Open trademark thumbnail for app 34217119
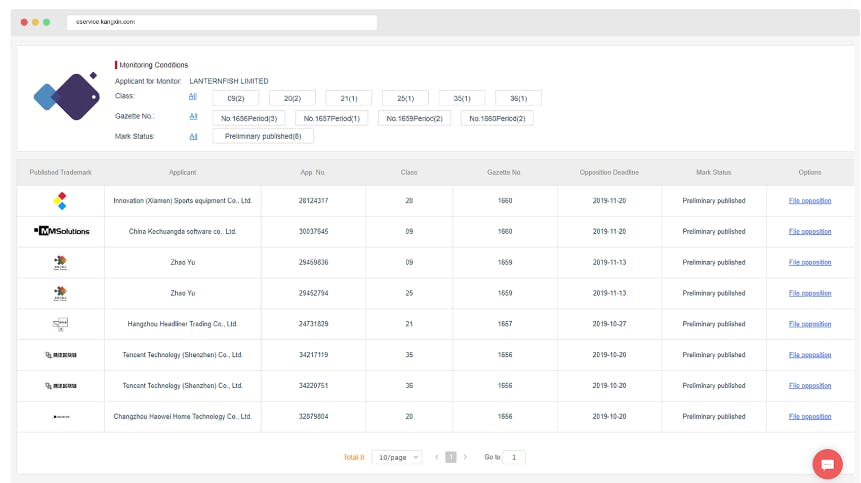This screenshot has height=483, width=861. tap(60, 355)
